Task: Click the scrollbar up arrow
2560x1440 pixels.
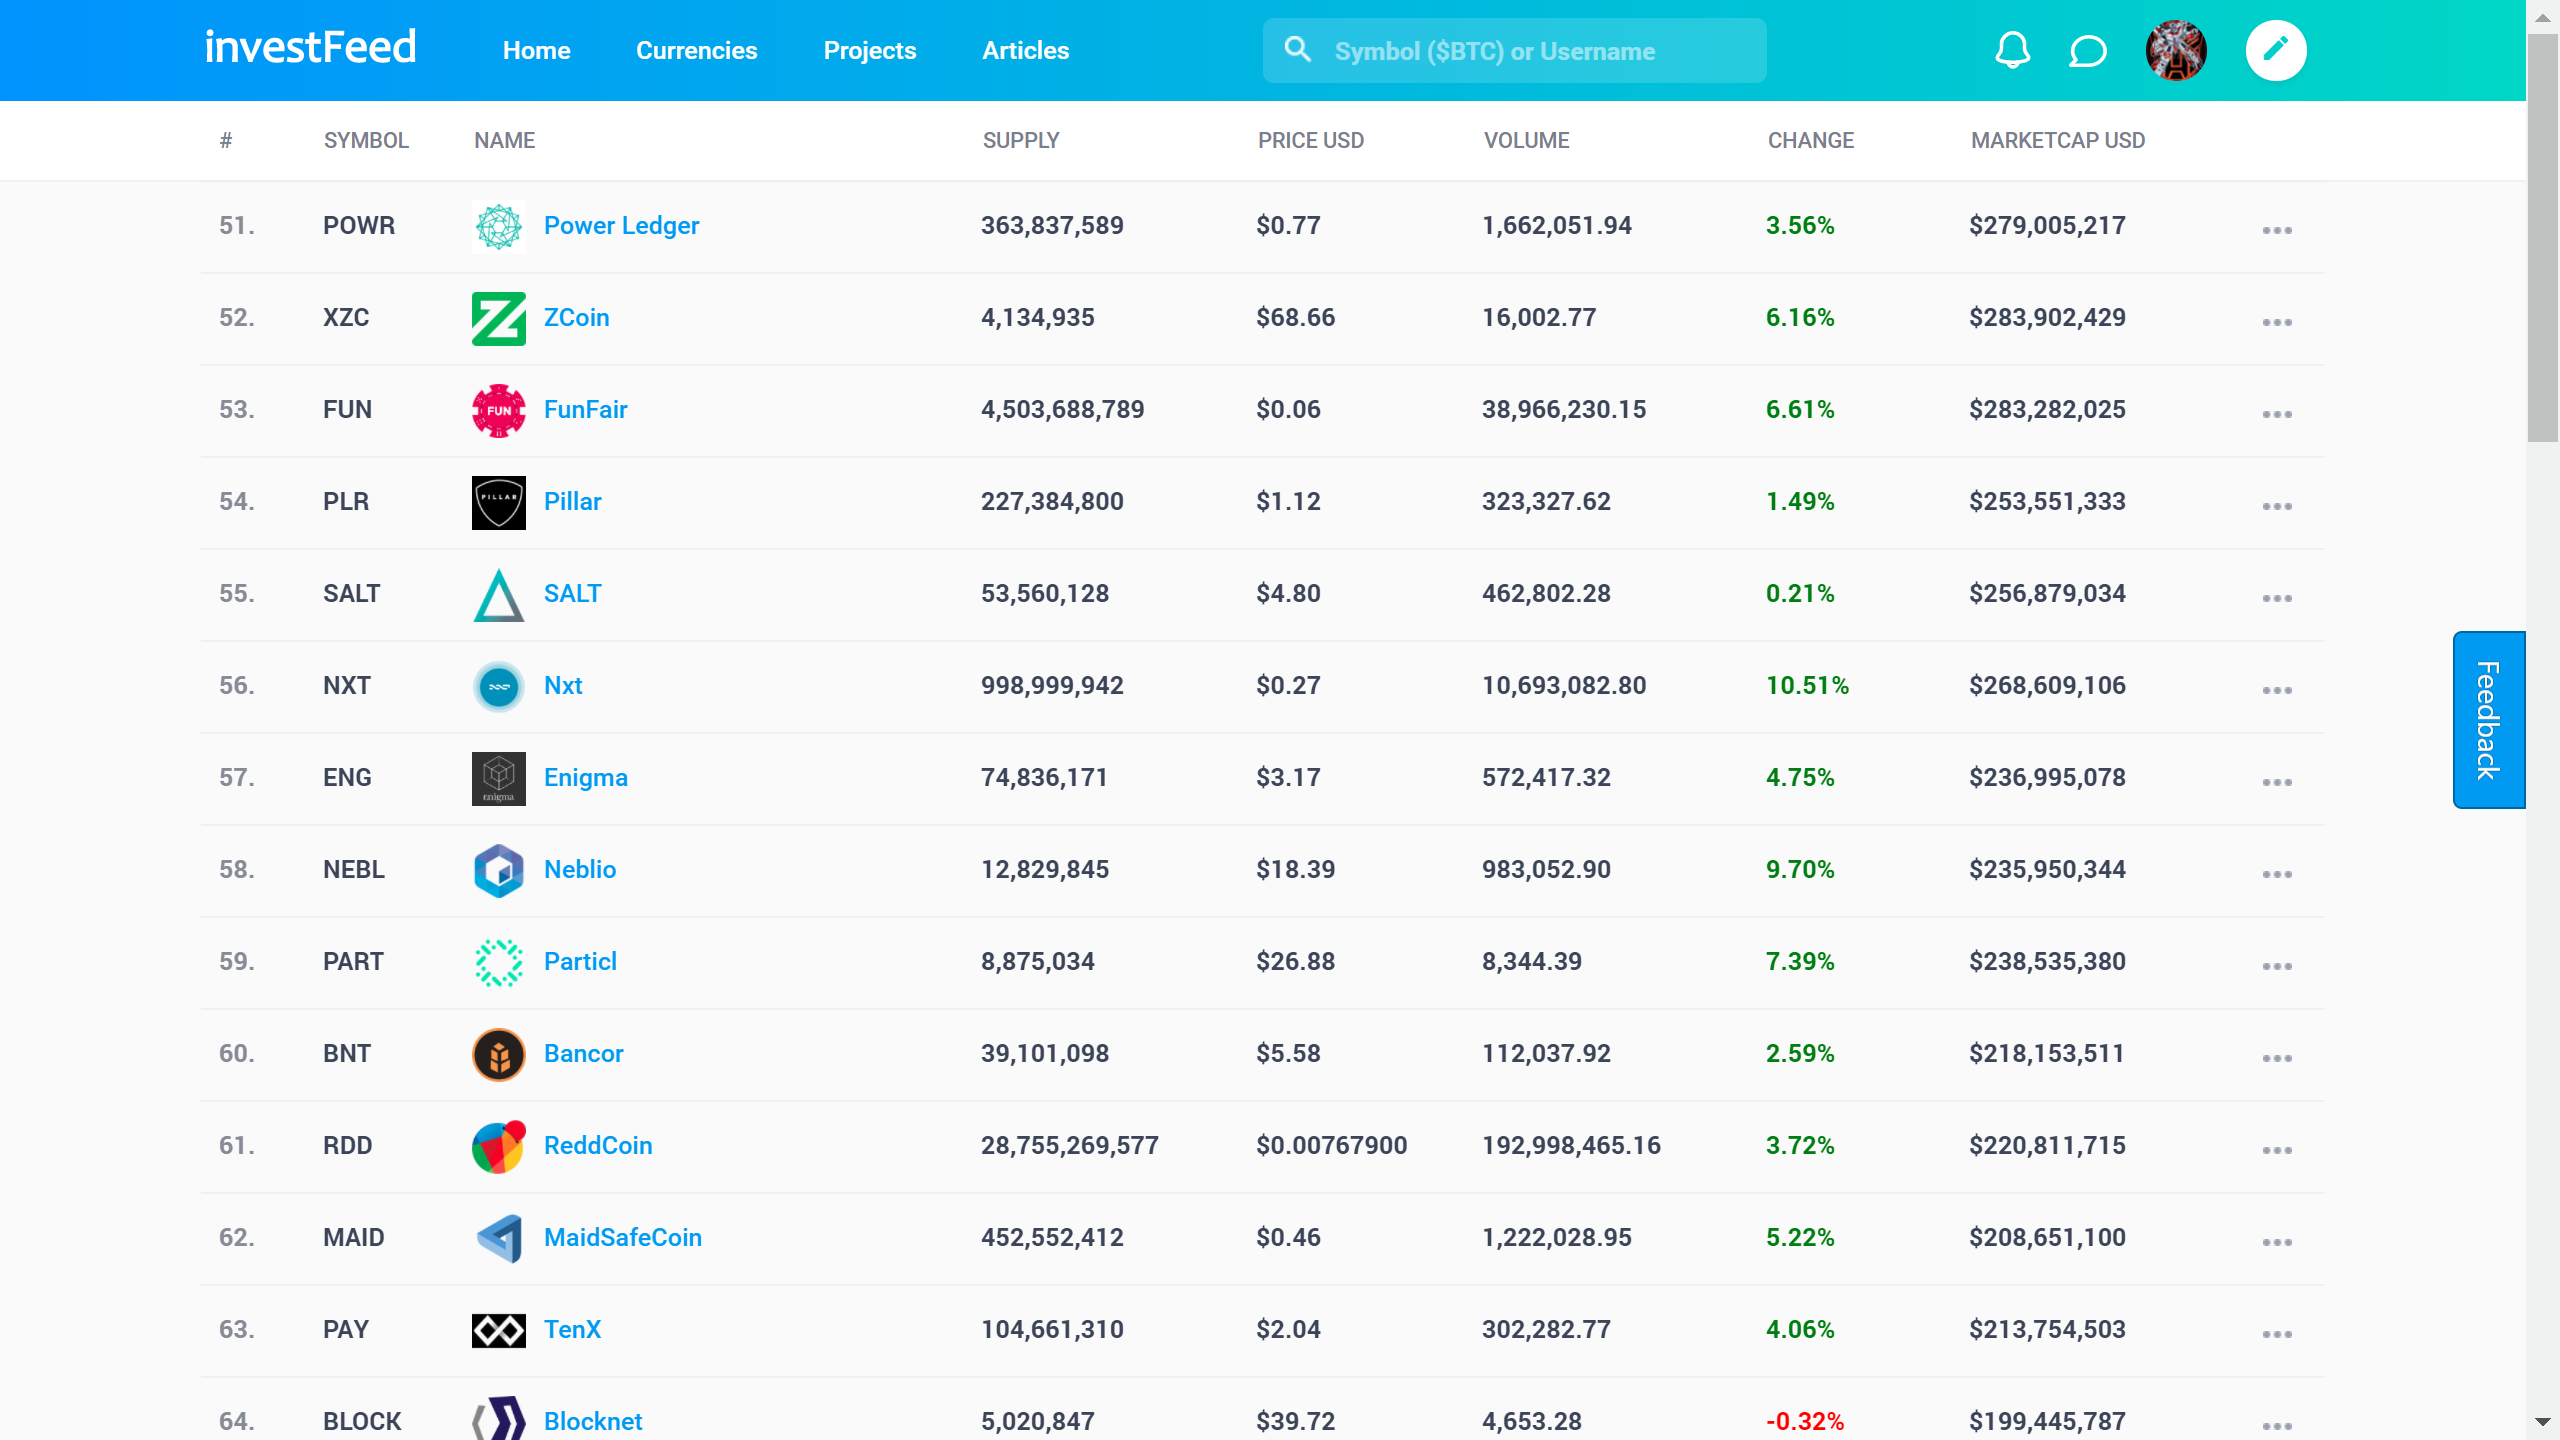Action: pyautogui.click(x=2542, y=18)
